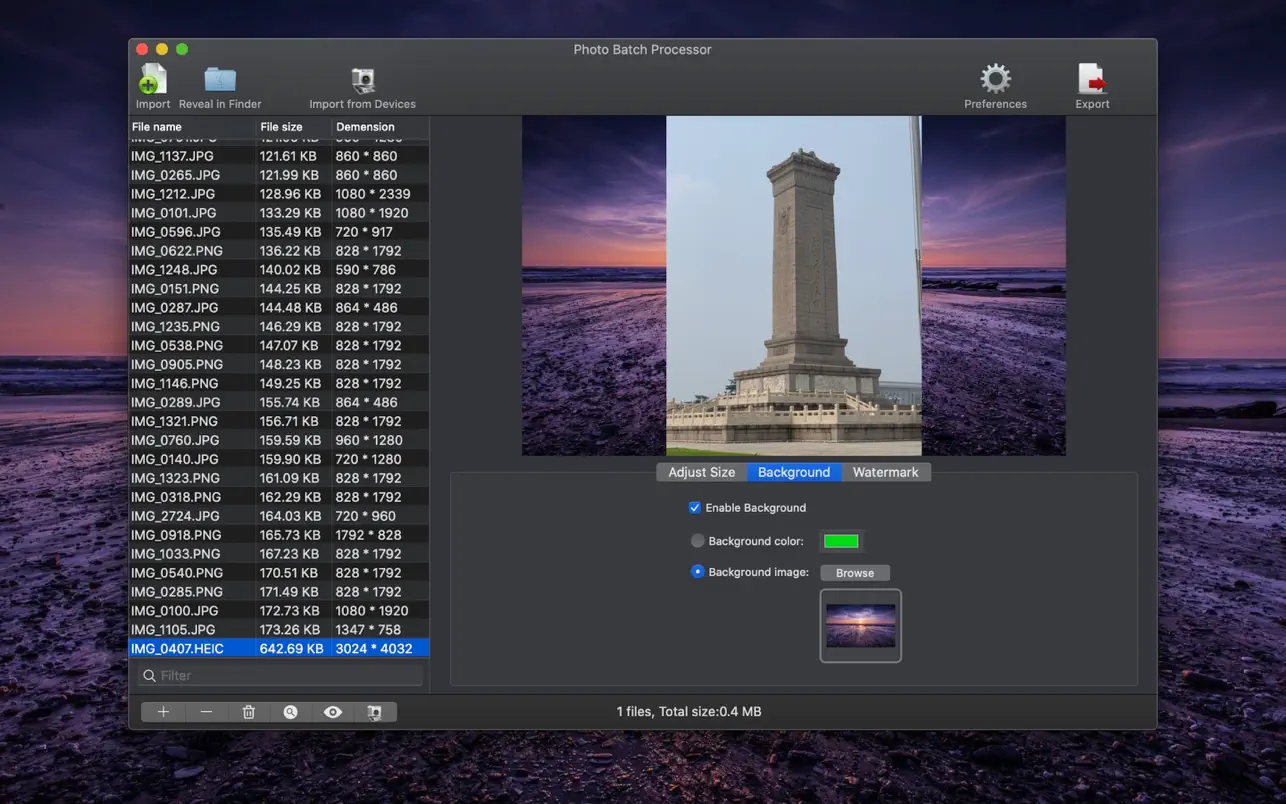Screen dimensions: 1286x804
Task: Remove the selected file with the minus button
Action: coord(206,712)
